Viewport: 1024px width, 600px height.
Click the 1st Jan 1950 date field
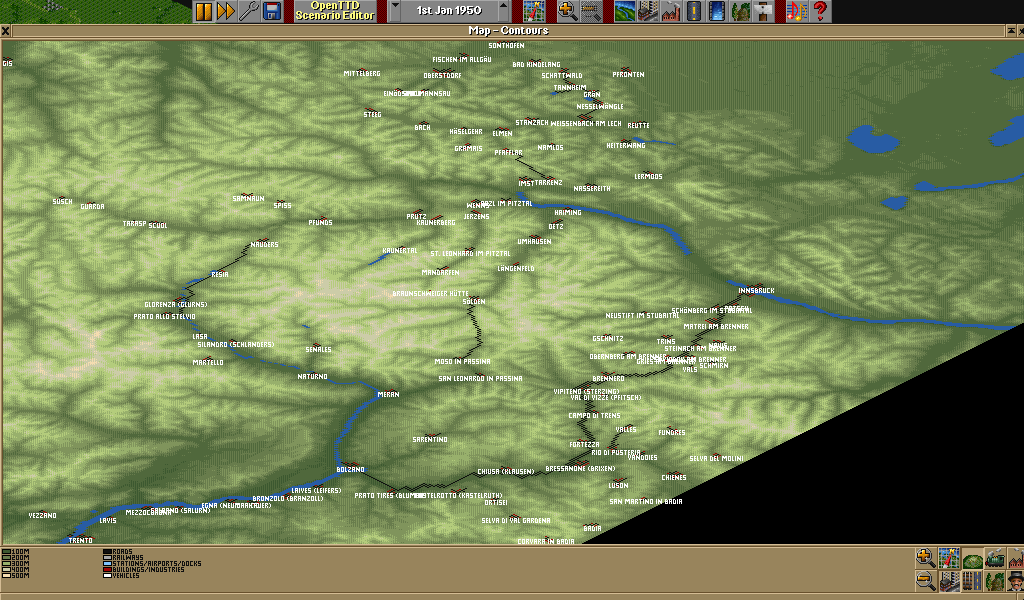click(449, 11)
